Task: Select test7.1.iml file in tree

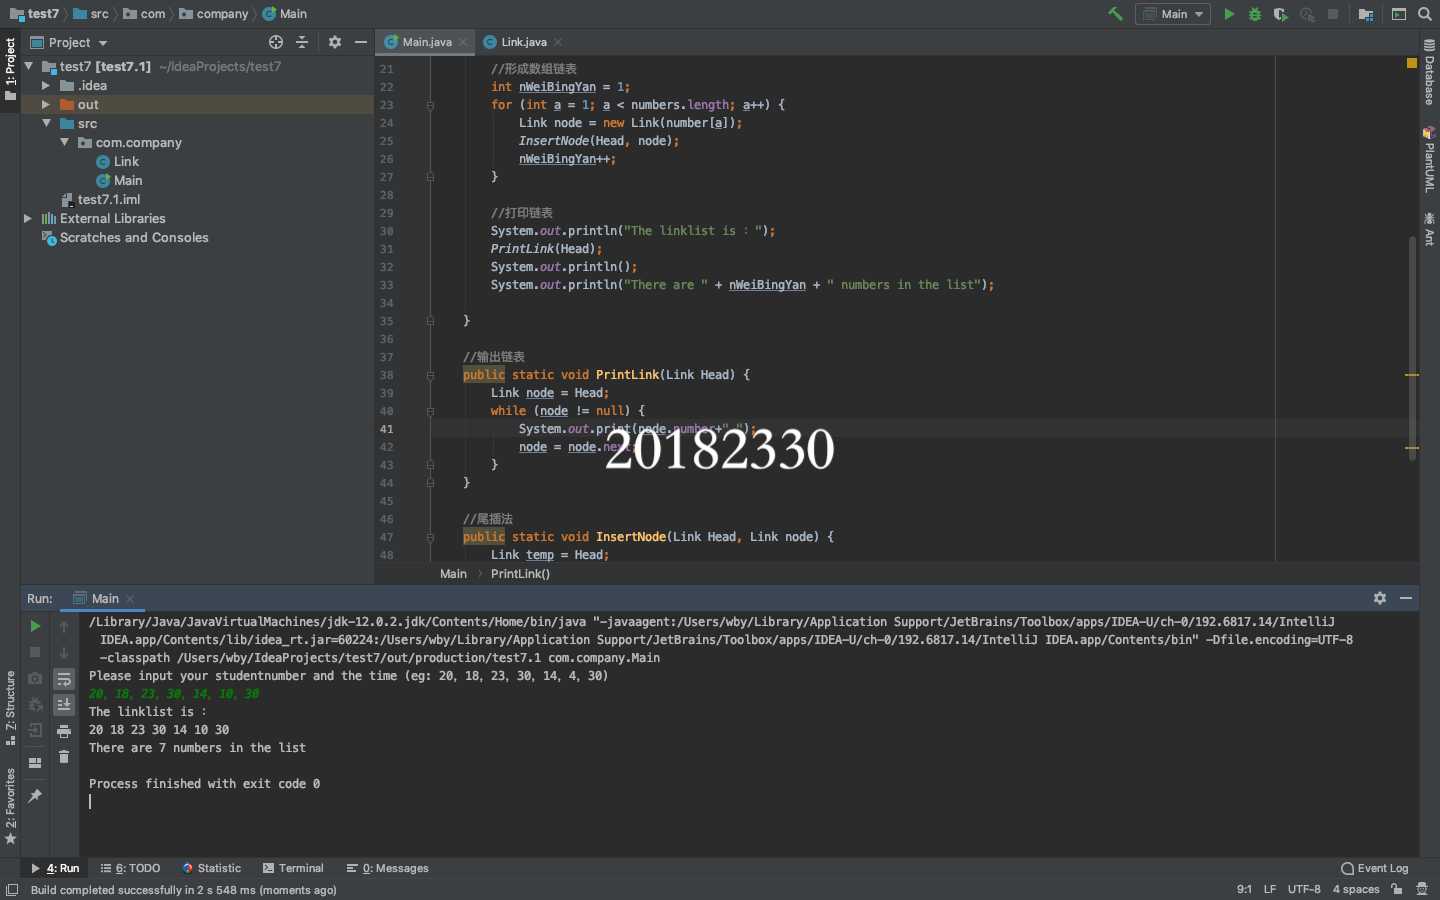Action: [100, 199]
